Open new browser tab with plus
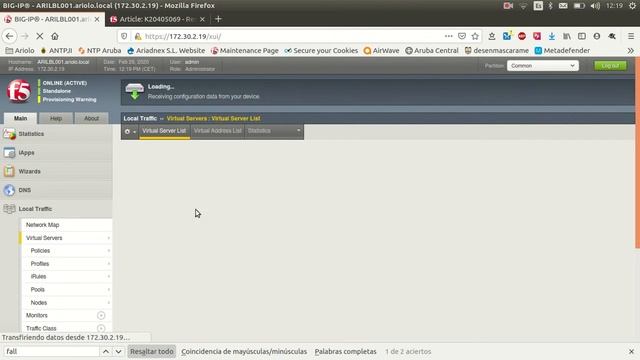 [218, 19]
